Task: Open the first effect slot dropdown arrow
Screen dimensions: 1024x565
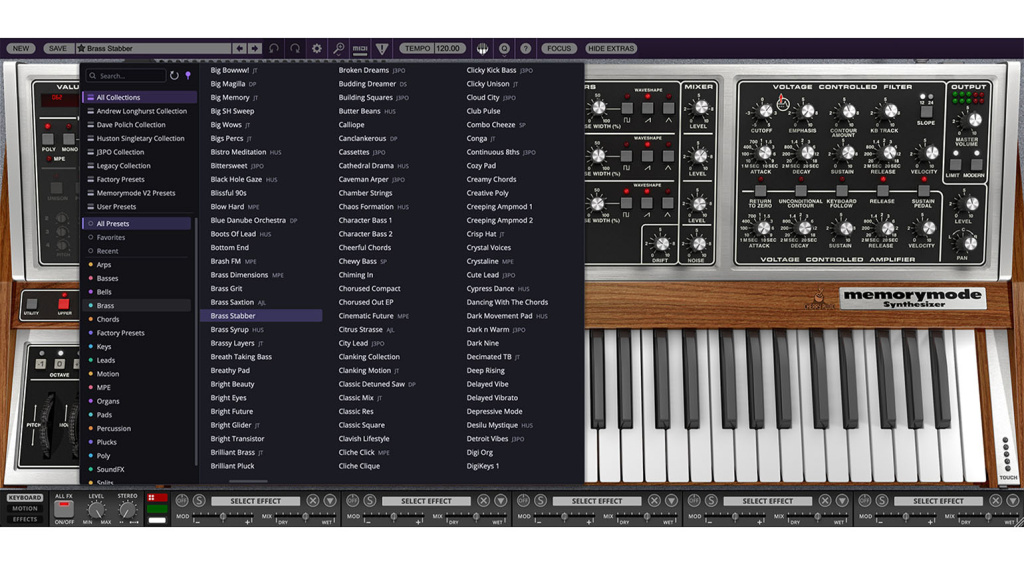Action: 330,500
